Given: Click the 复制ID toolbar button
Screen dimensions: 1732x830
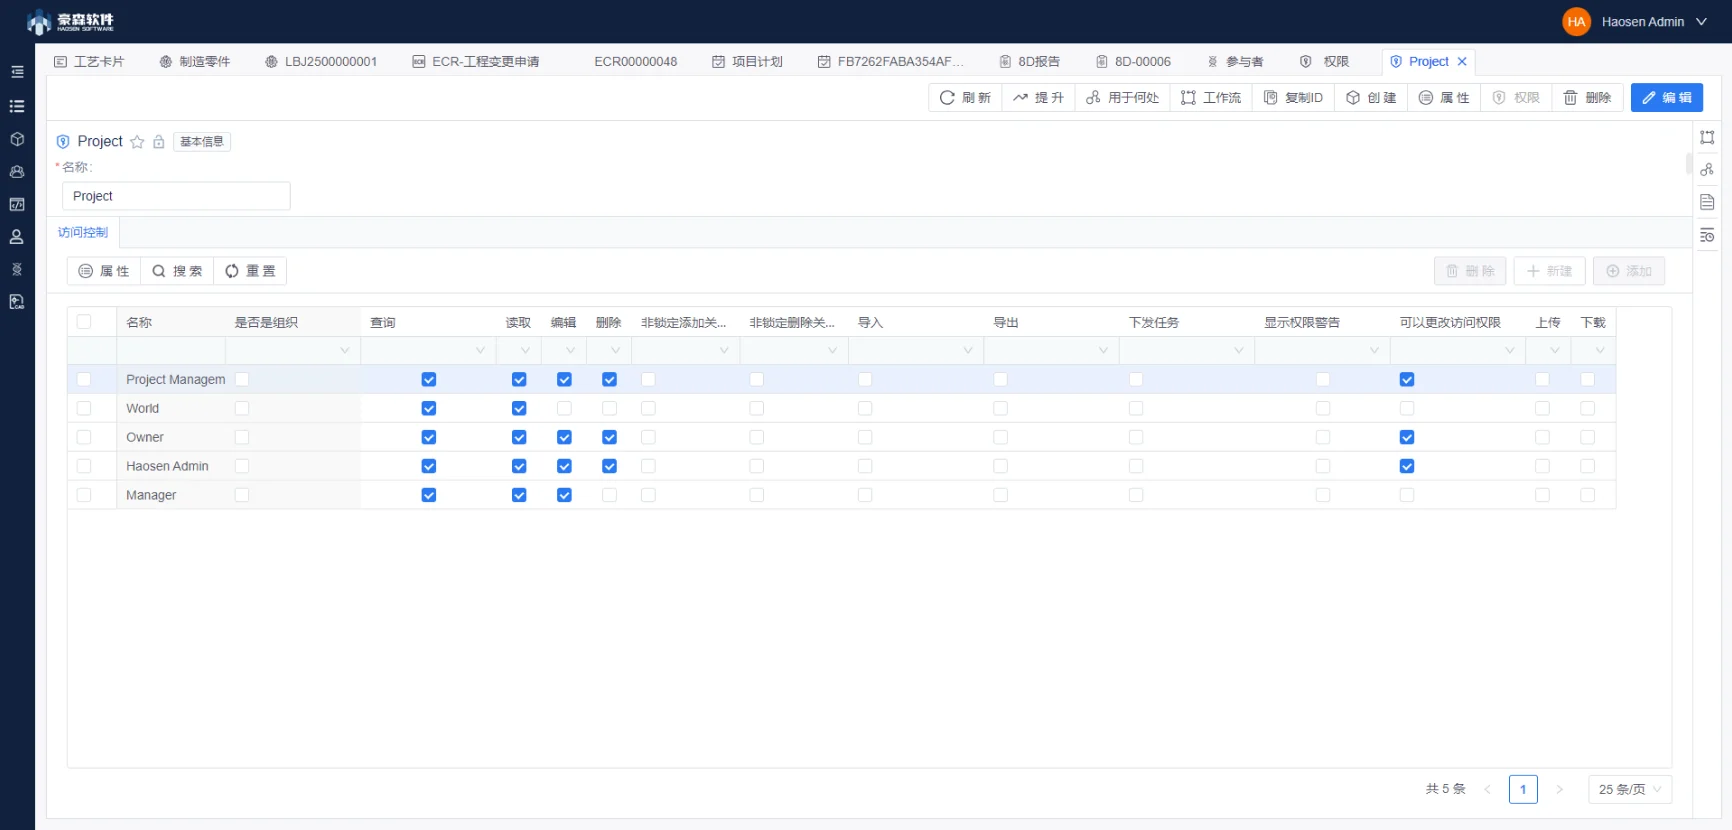Looking at the screenshot, I should [1293, 97].
